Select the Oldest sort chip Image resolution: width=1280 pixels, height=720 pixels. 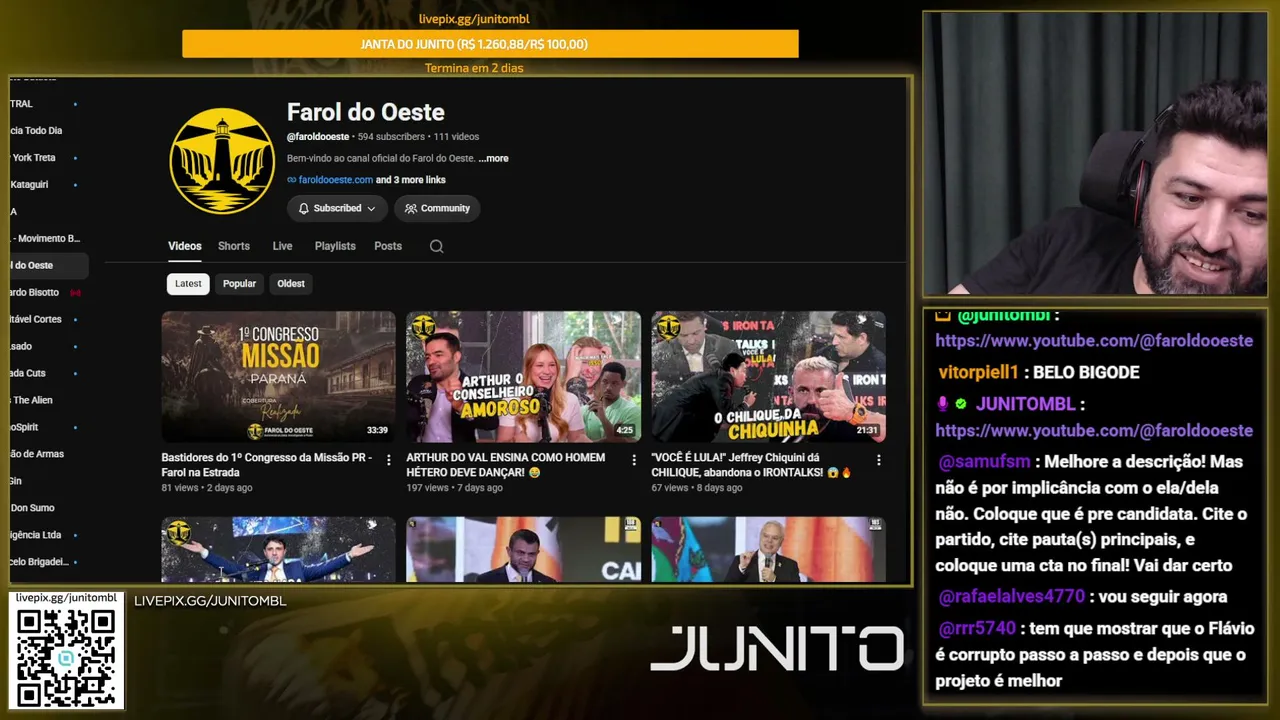coord(291,284)
